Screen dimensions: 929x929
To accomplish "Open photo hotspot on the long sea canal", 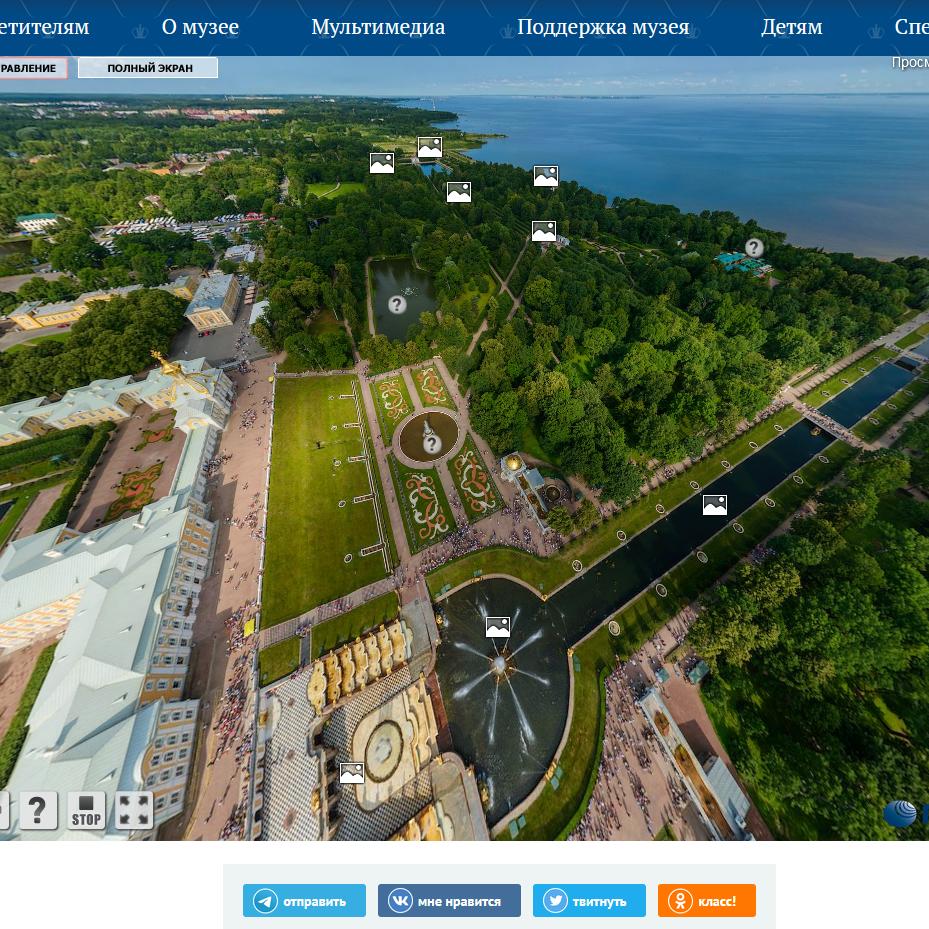I will 714,505.
